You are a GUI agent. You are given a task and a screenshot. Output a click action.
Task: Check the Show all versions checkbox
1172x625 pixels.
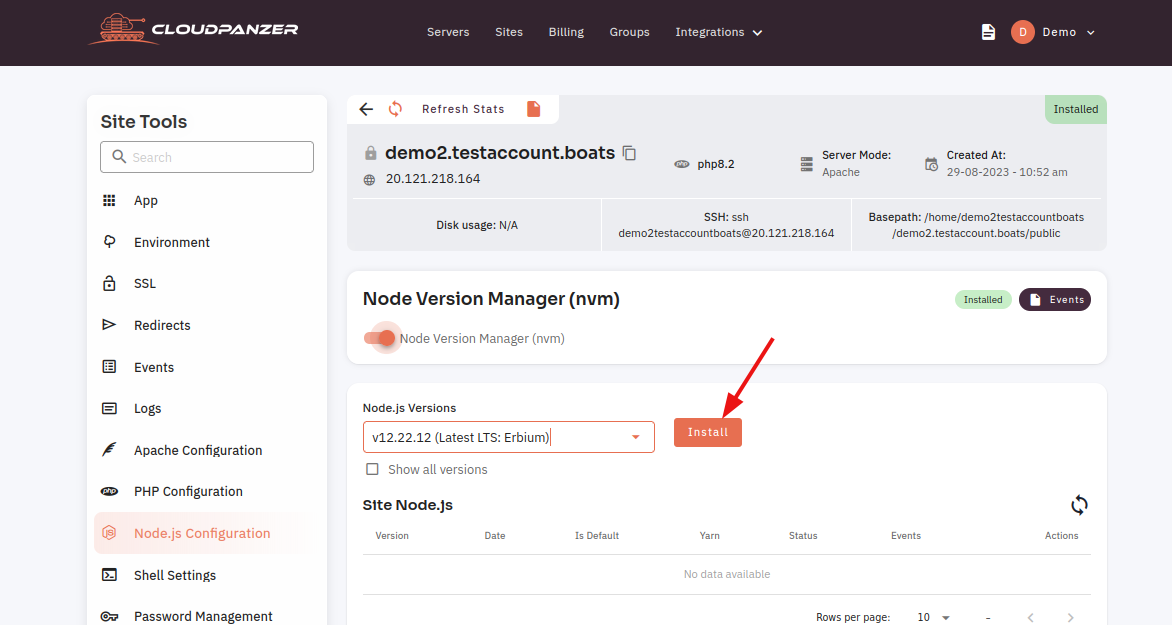(x=372, y=469)
